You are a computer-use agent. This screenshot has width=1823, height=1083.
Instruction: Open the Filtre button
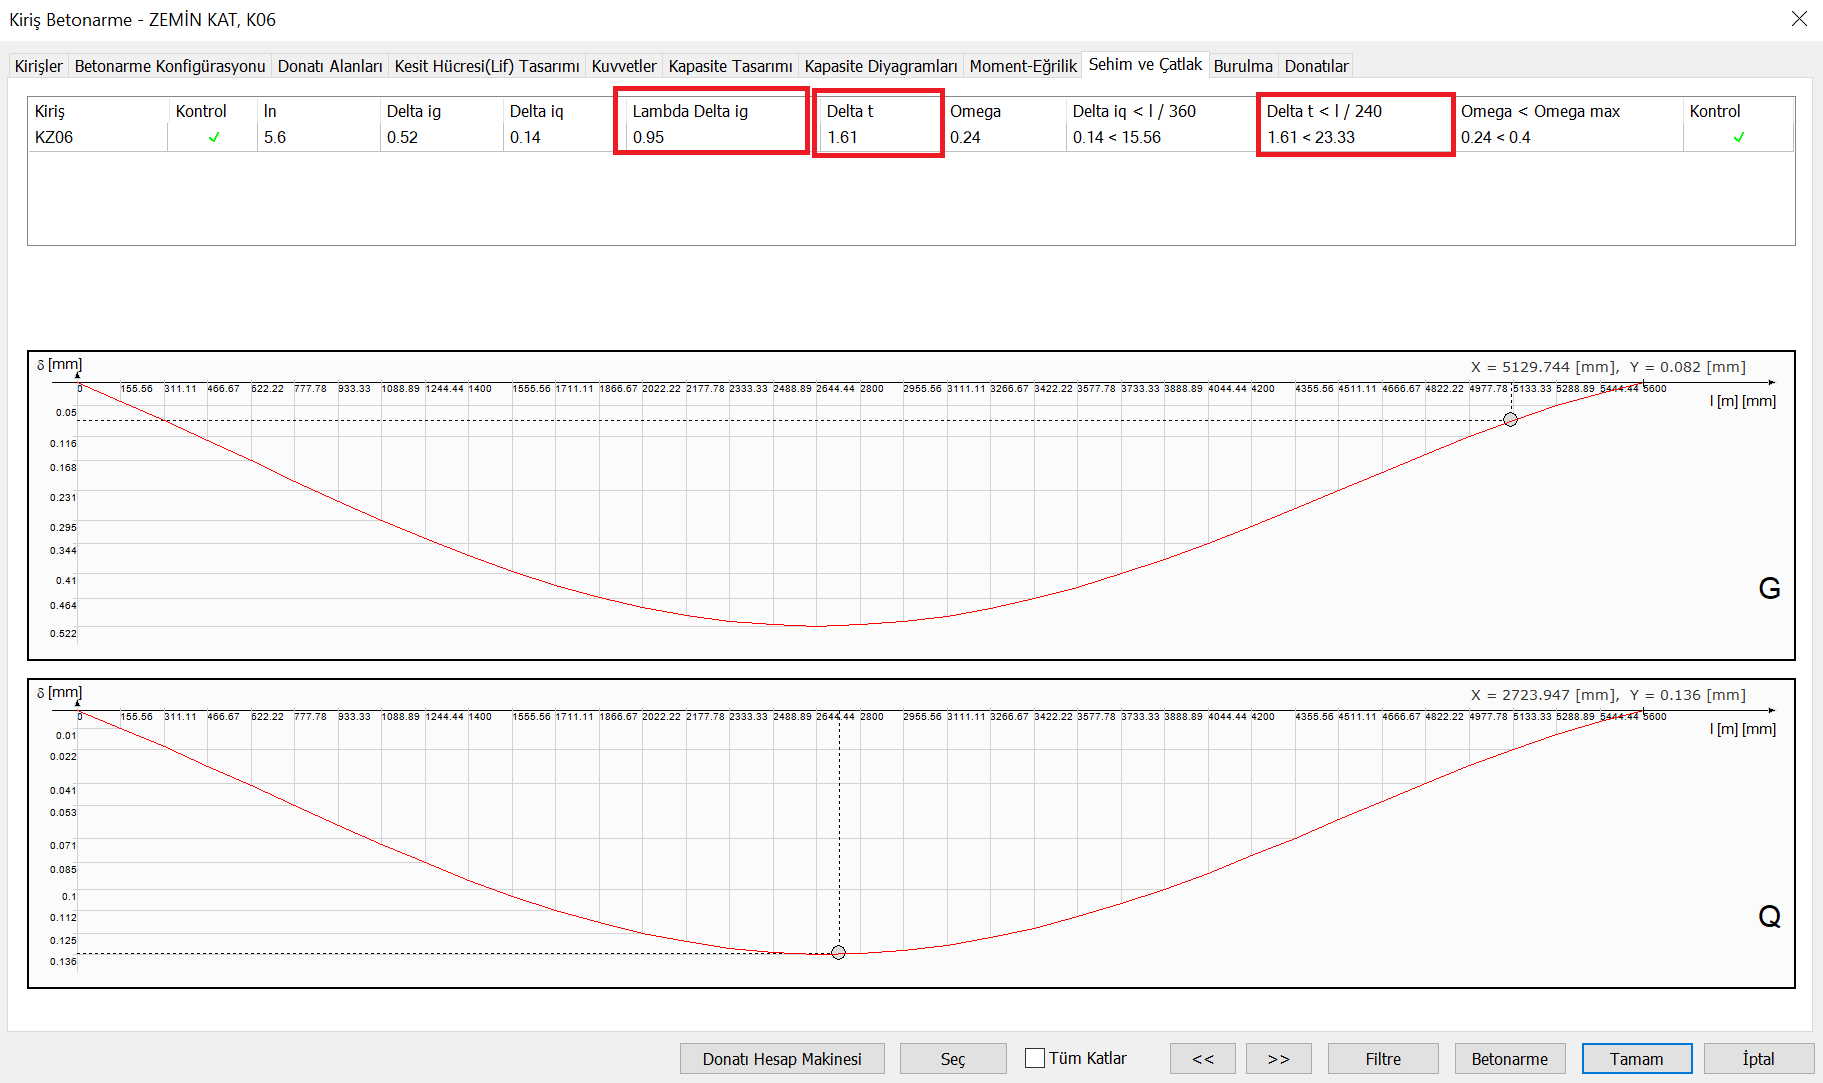[x=1383, y=1059]
